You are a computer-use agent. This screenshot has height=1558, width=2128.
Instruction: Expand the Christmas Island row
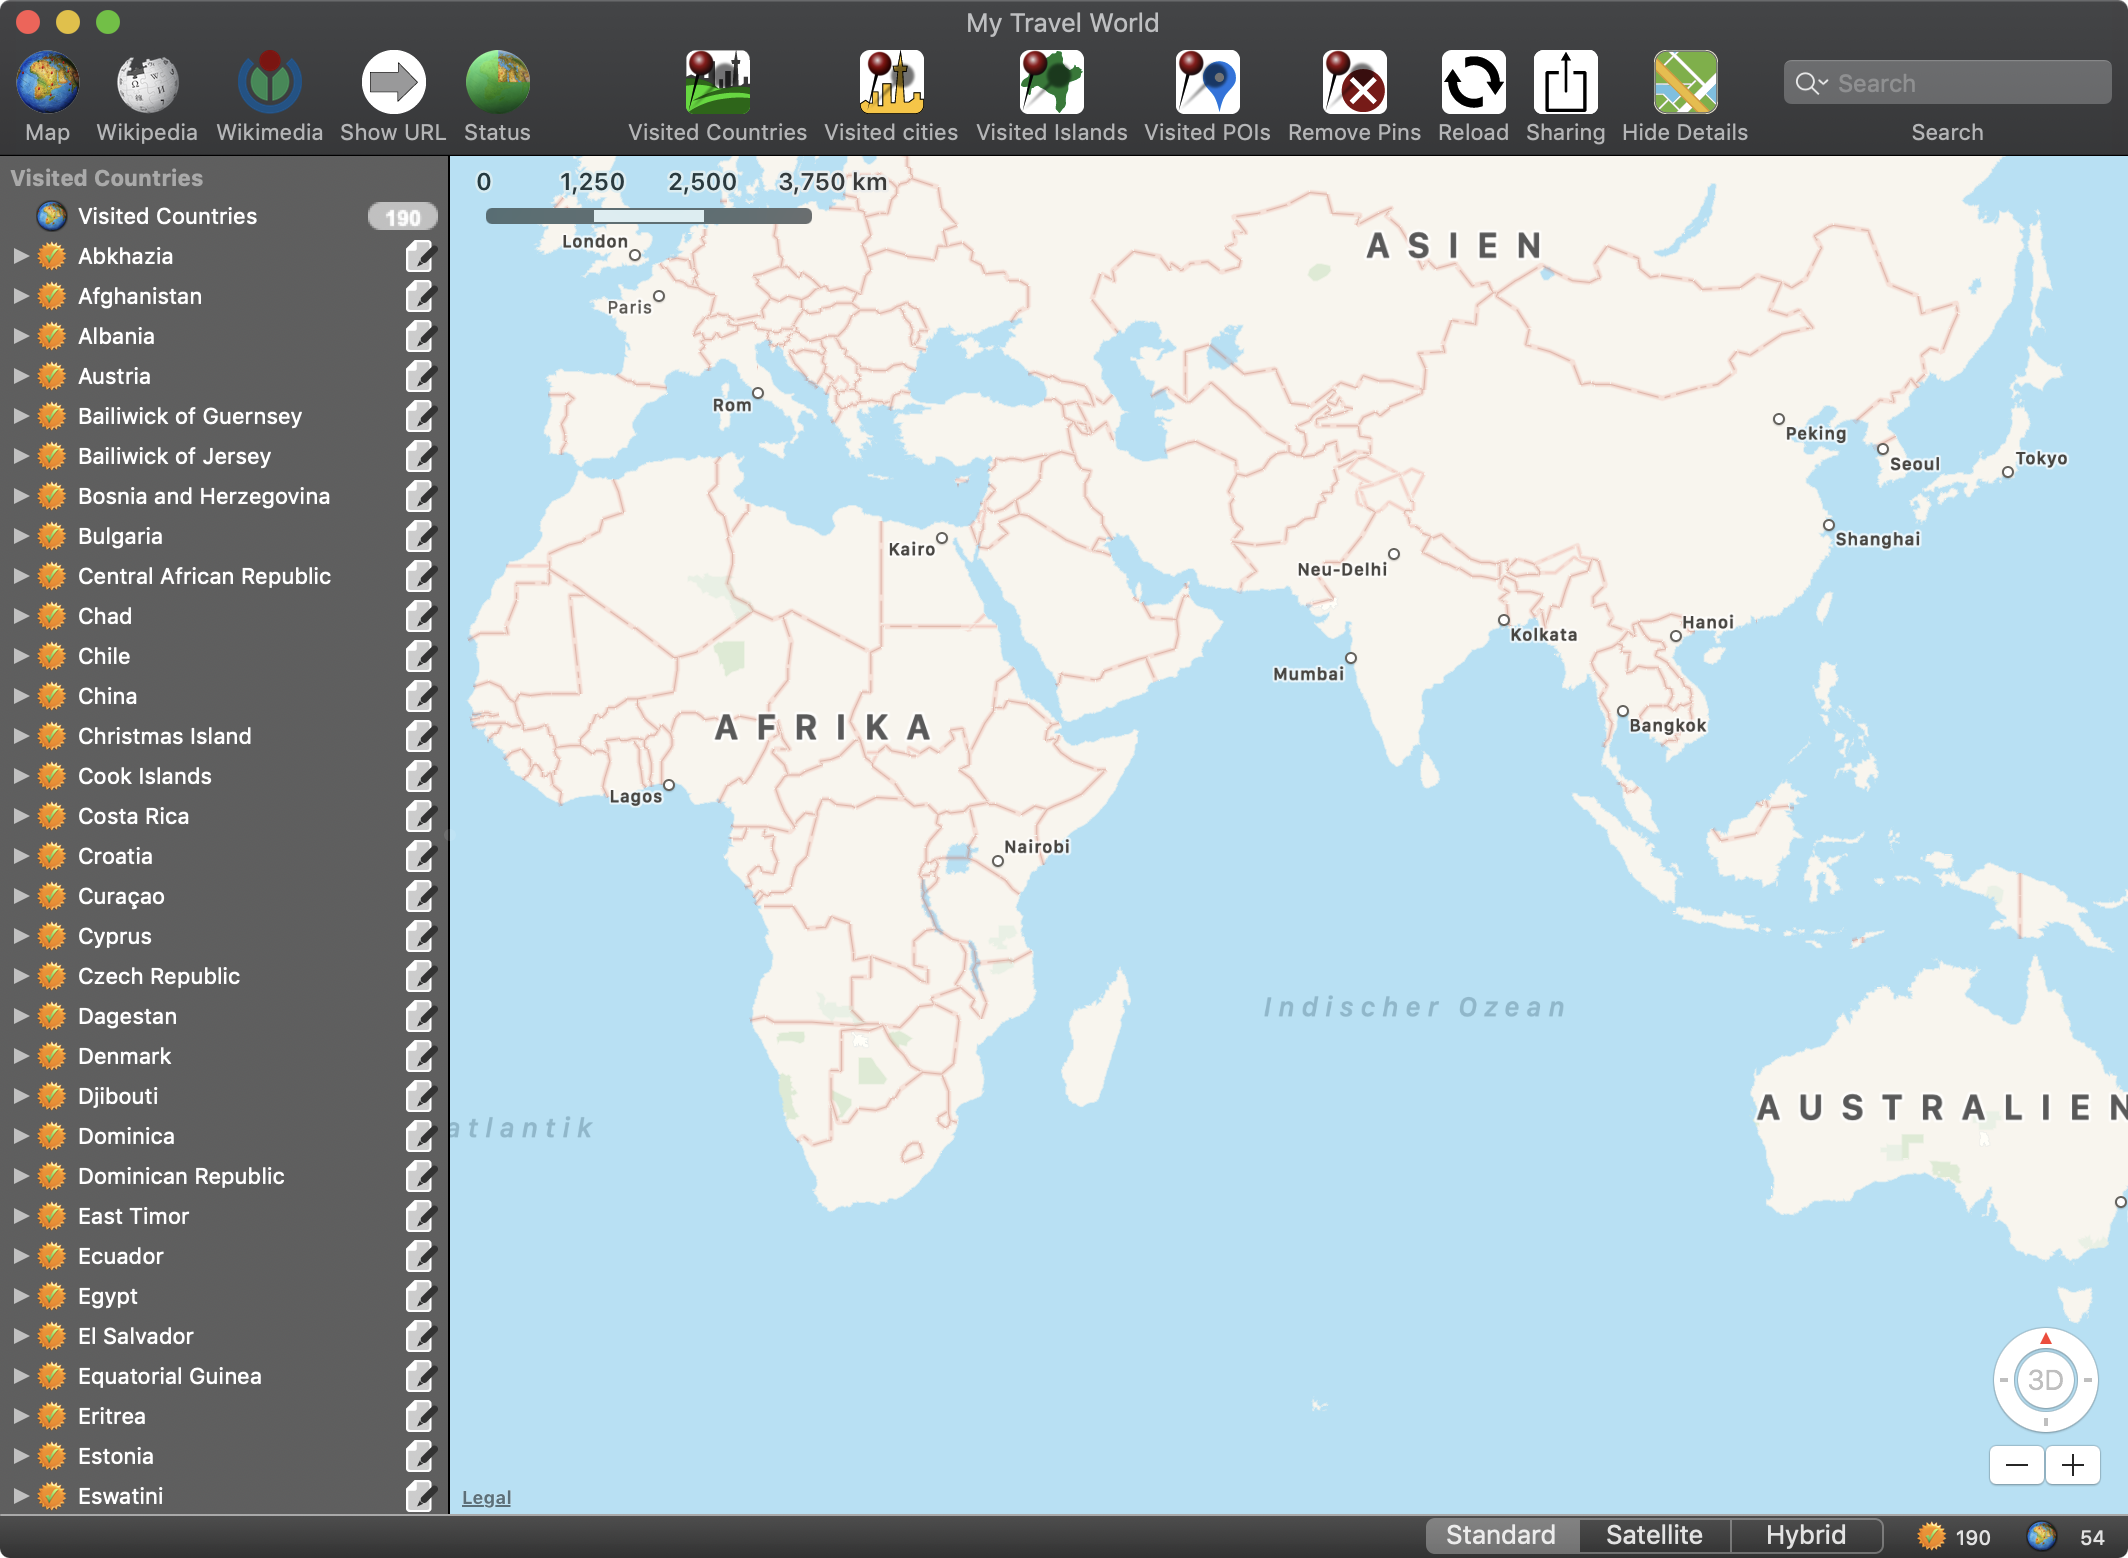click(x=20, y=736)
